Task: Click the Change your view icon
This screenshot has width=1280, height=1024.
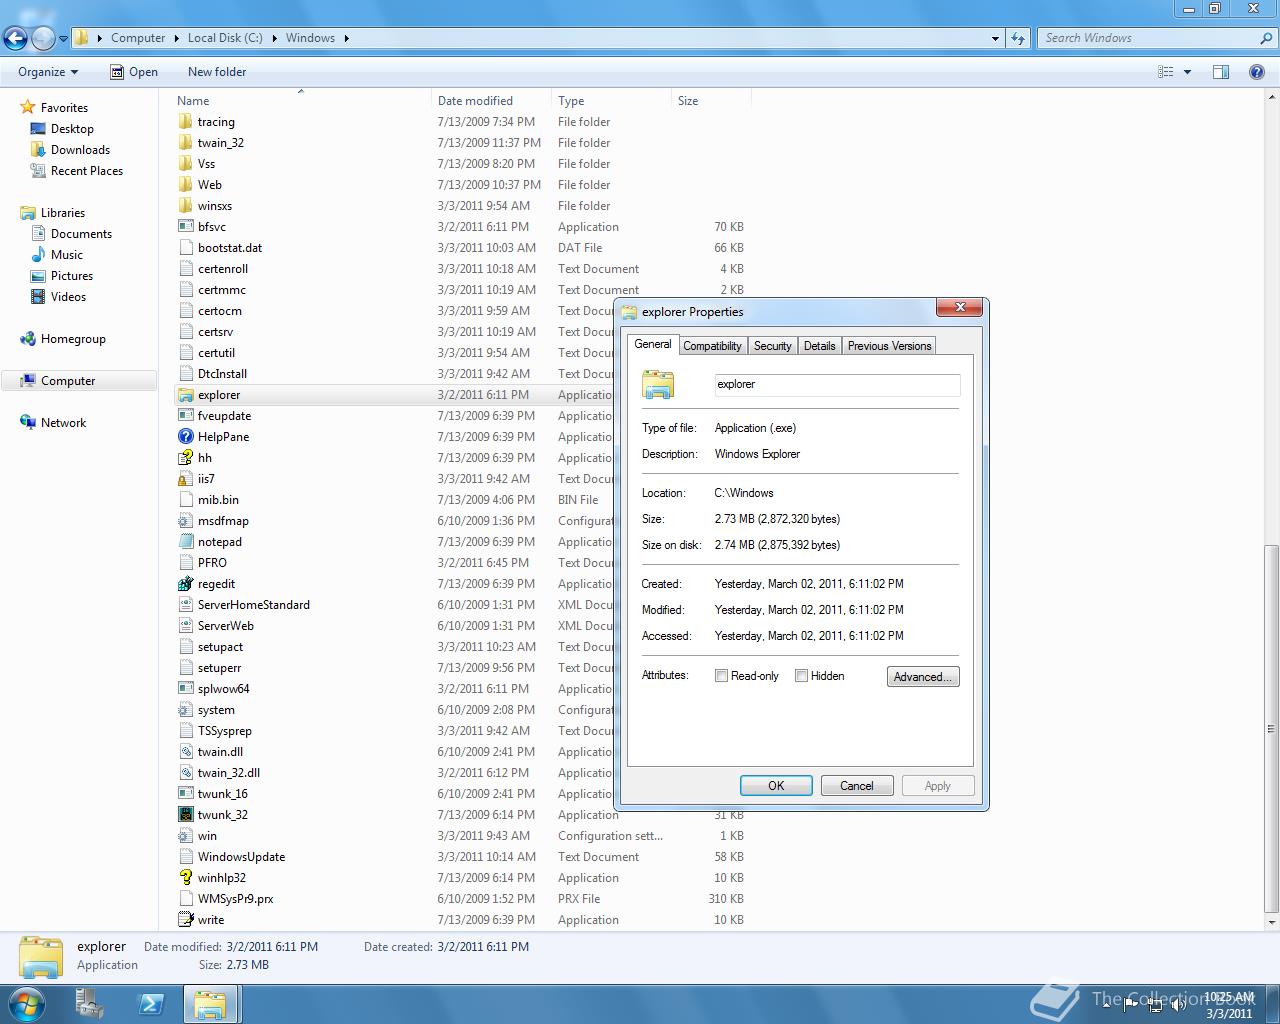Action: point(1166,72)
